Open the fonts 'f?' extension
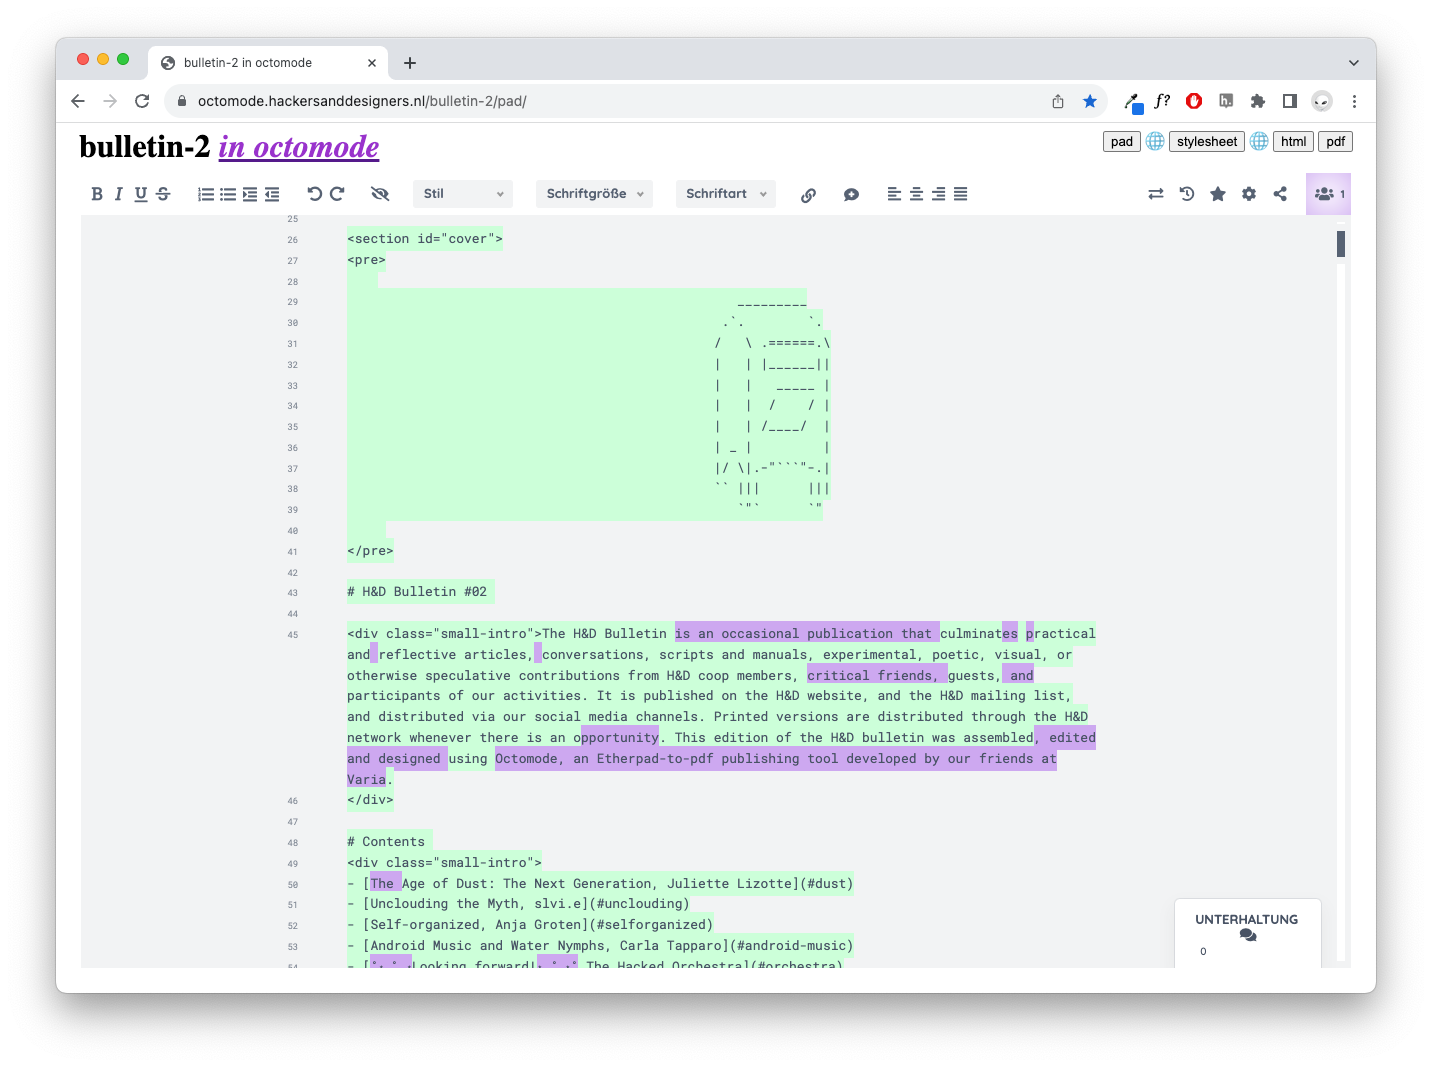Image resolution: width=1432 pixels, height=1067 pixels. (1162, 101)
